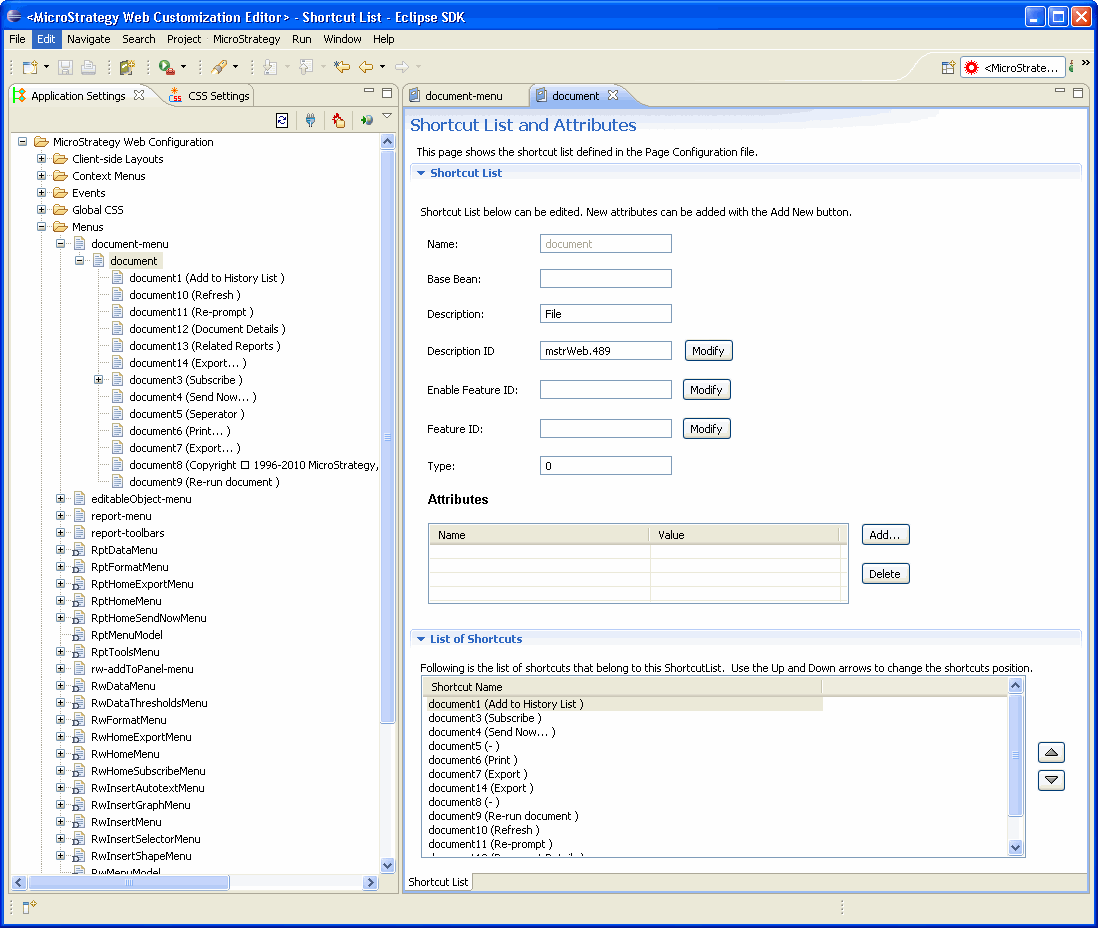Click the Search flashlight toolbar icon
The height and width of the screenshot is (928, 1098).
coord(219,67)
